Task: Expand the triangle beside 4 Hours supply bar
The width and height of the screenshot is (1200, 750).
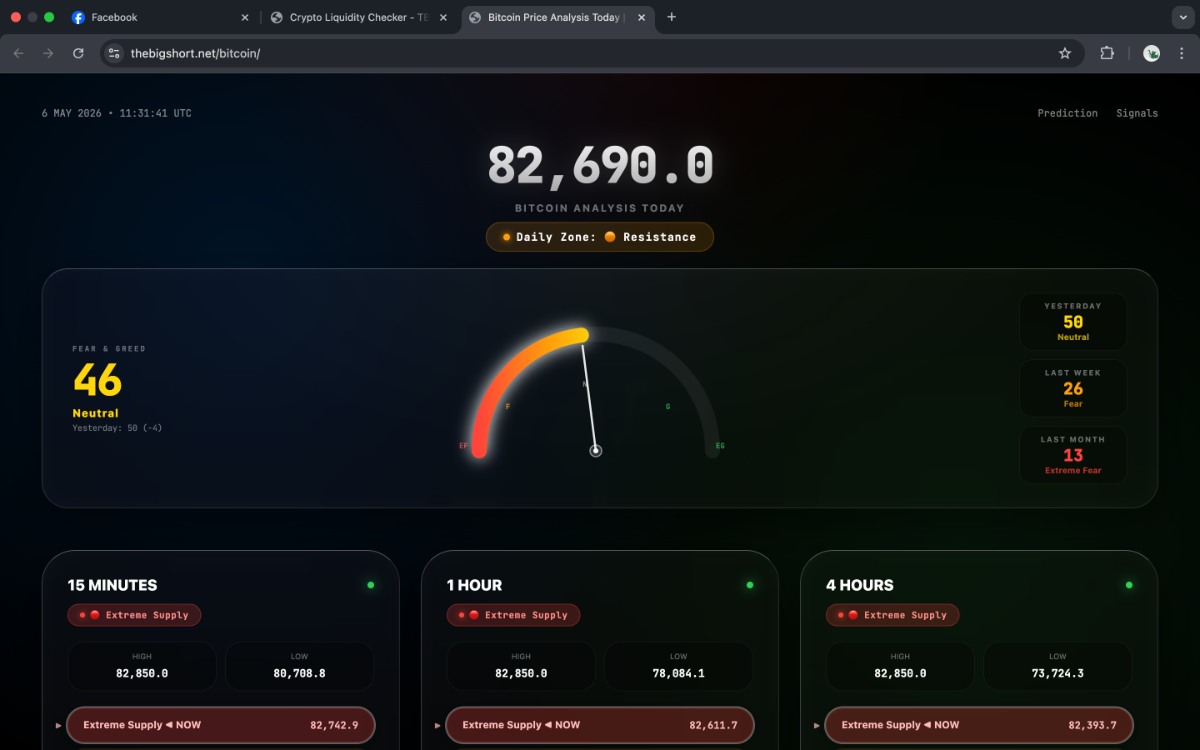Action: (x=817, y=726)
